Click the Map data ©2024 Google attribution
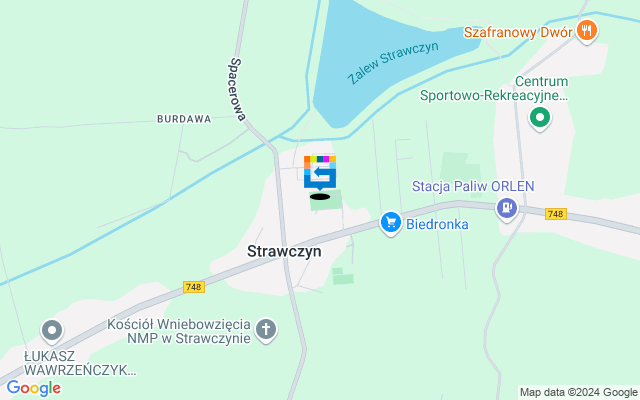The image size is (640, 400). [578, 392]
